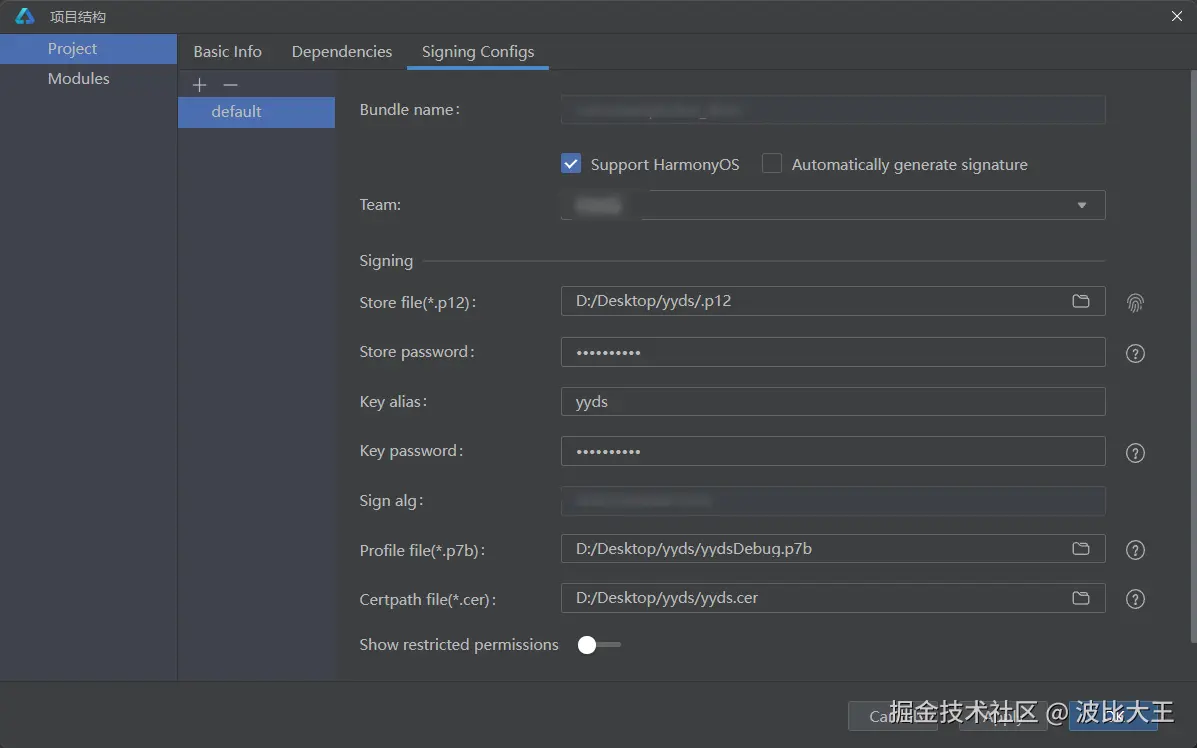Browse for Certpath file using folder icon
This screenshot has height=748, width=1197.
(x=1080, y=598)
